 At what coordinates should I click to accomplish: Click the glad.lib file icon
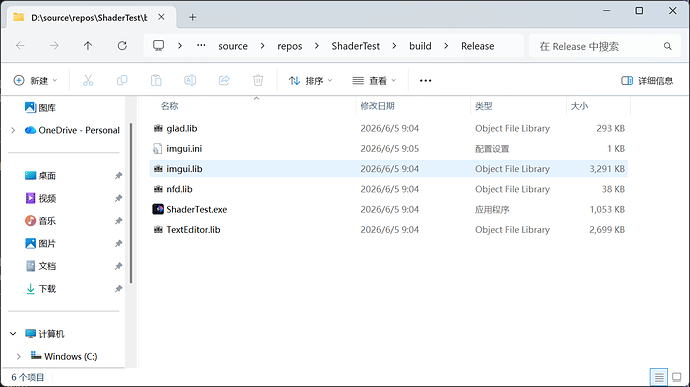click(x=158, y=128)
